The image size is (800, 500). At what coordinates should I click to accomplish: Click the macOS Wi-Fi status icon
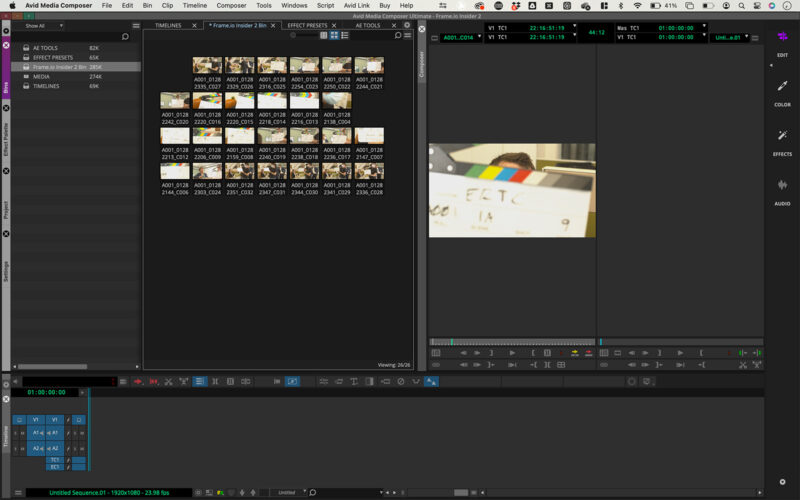[x=638, y=6]
